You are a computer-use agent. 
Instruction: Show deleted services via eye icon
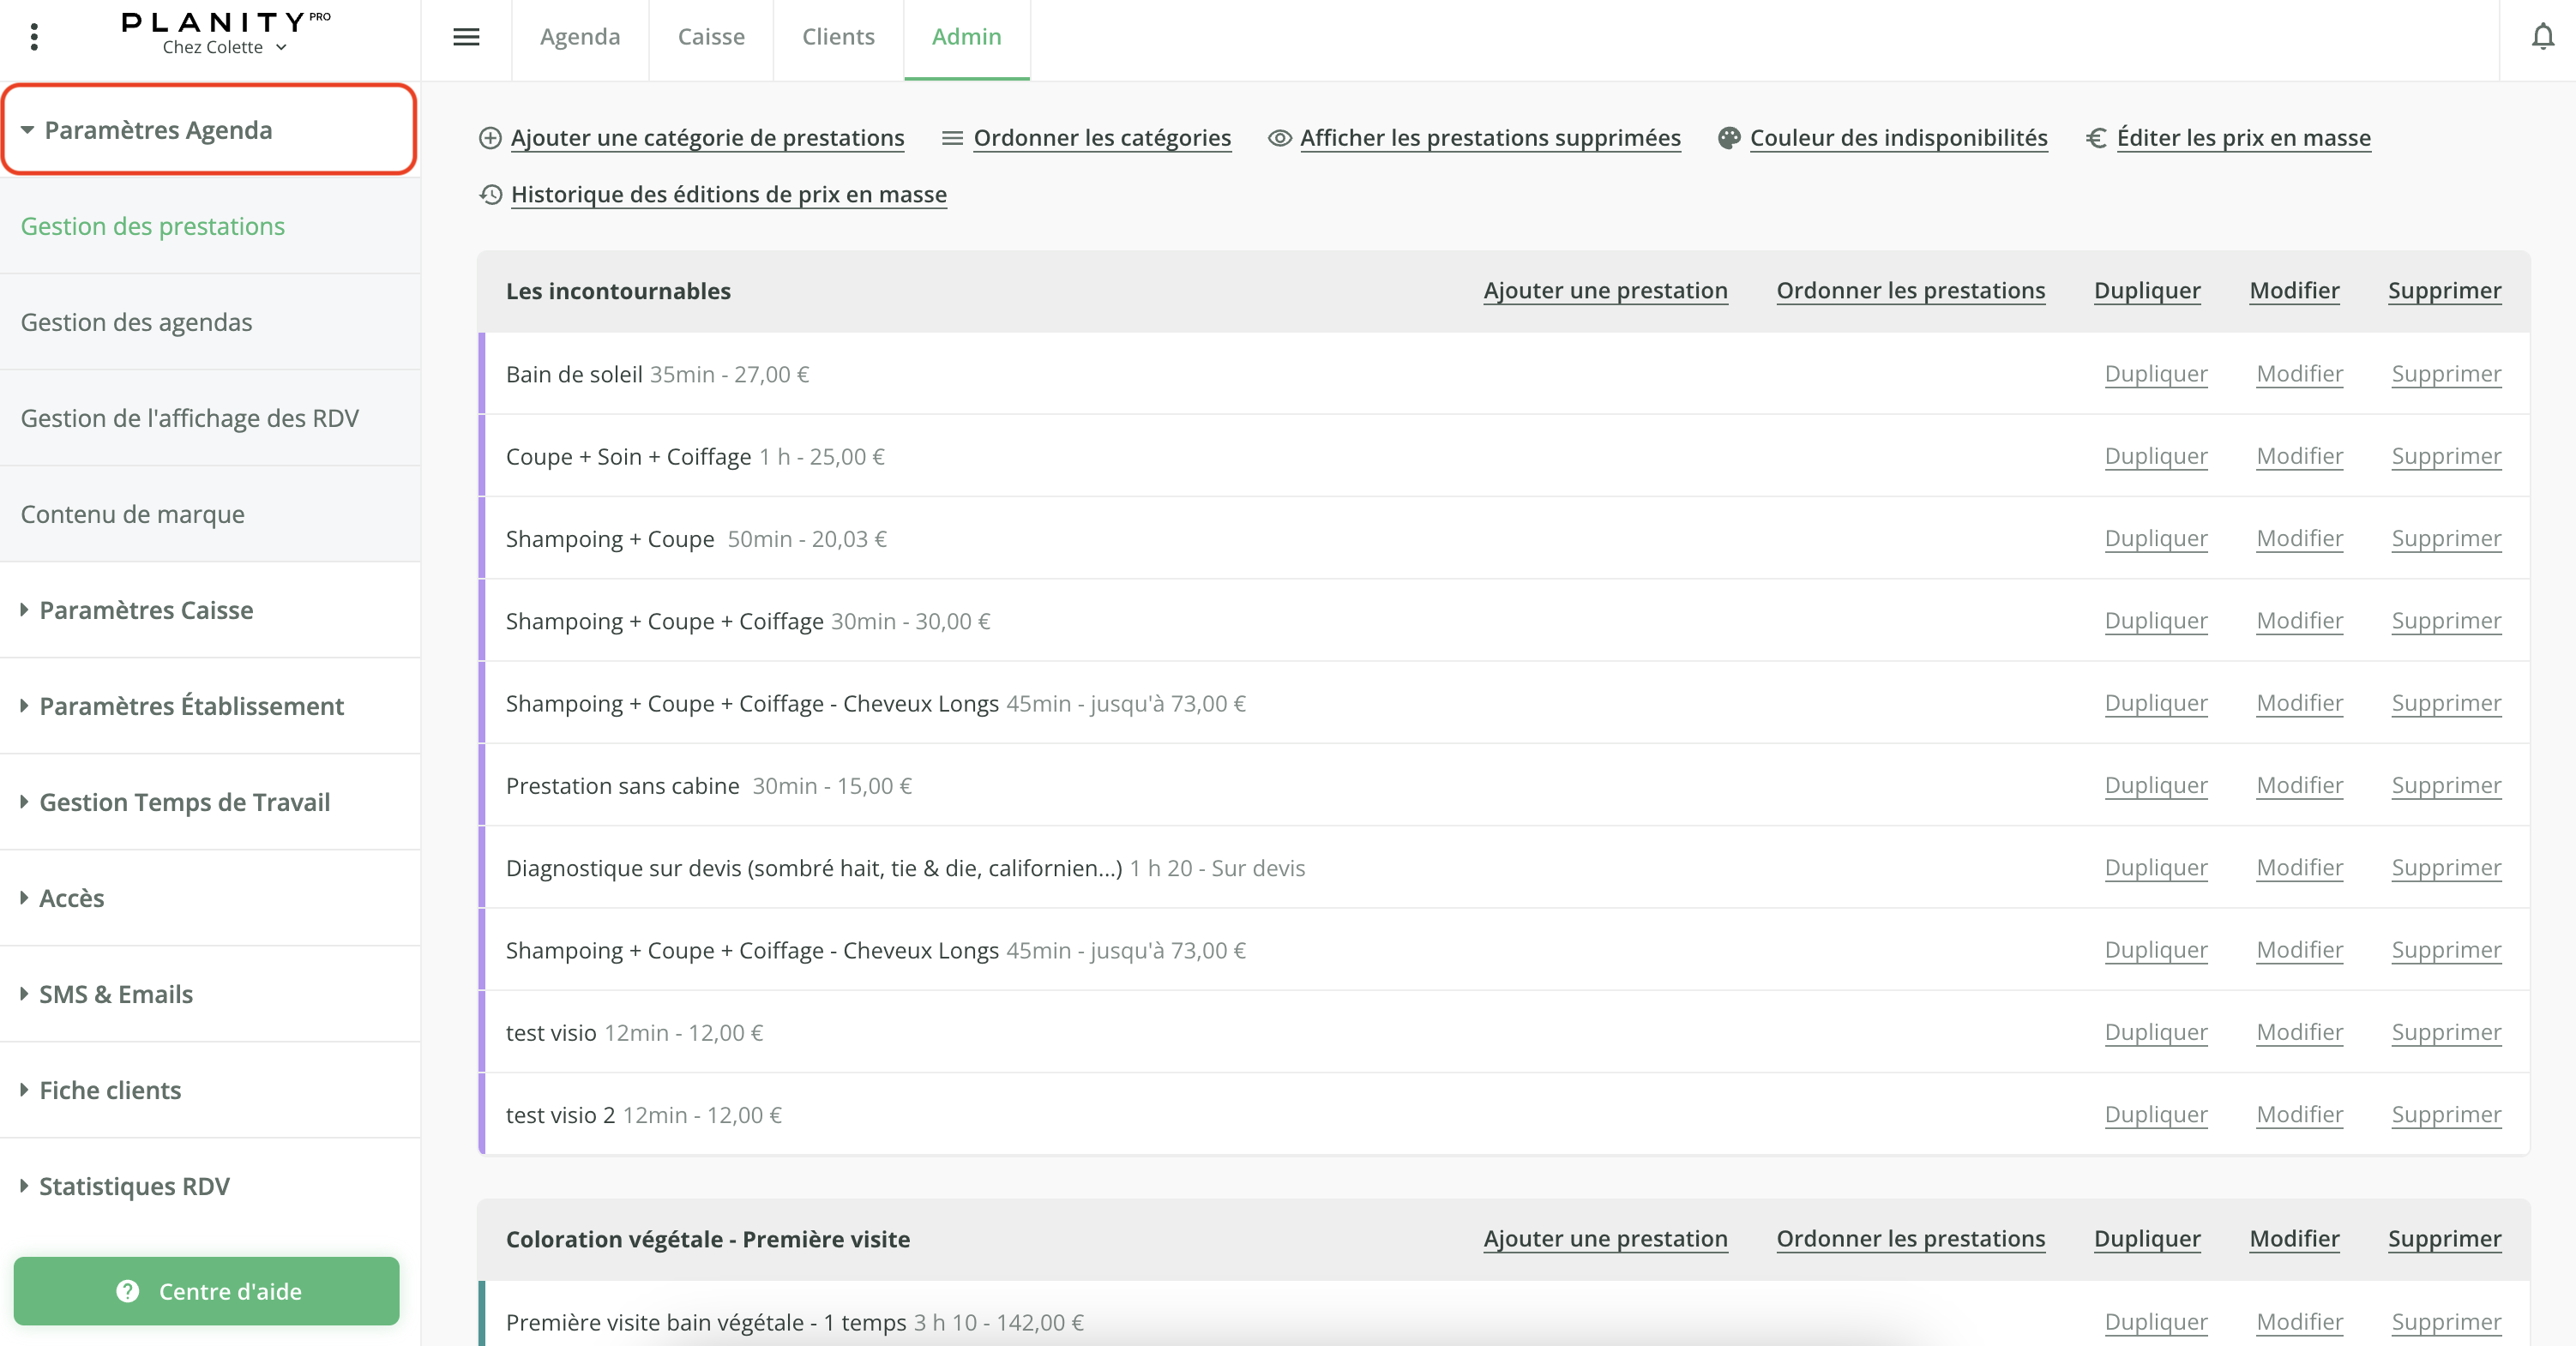click(1279, 138)
